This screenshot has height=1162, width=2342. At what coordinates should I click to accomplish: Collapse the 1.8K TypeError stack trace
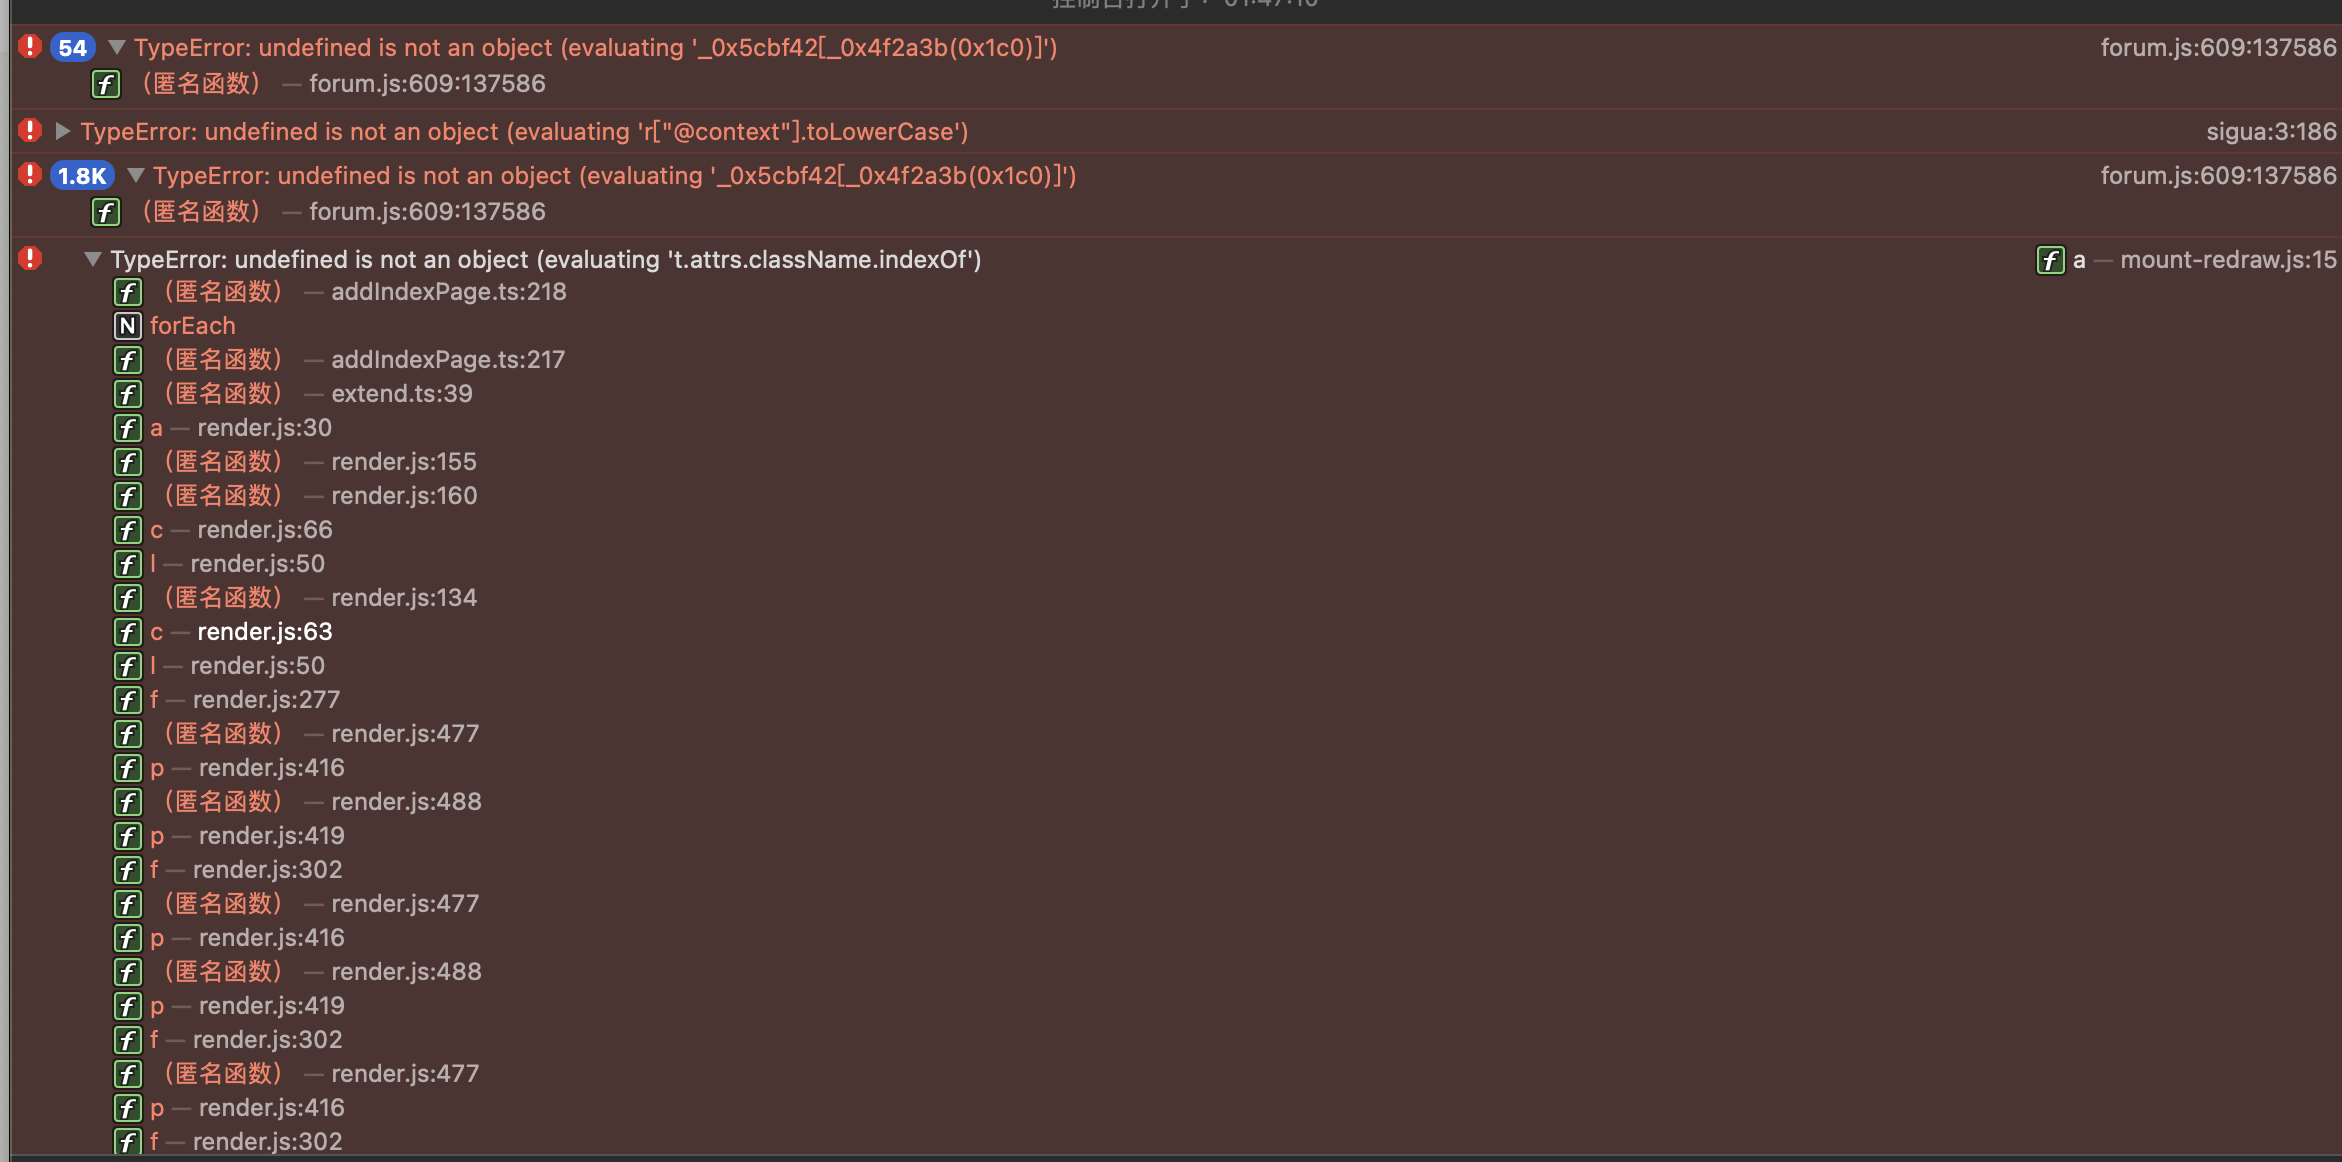136,175
